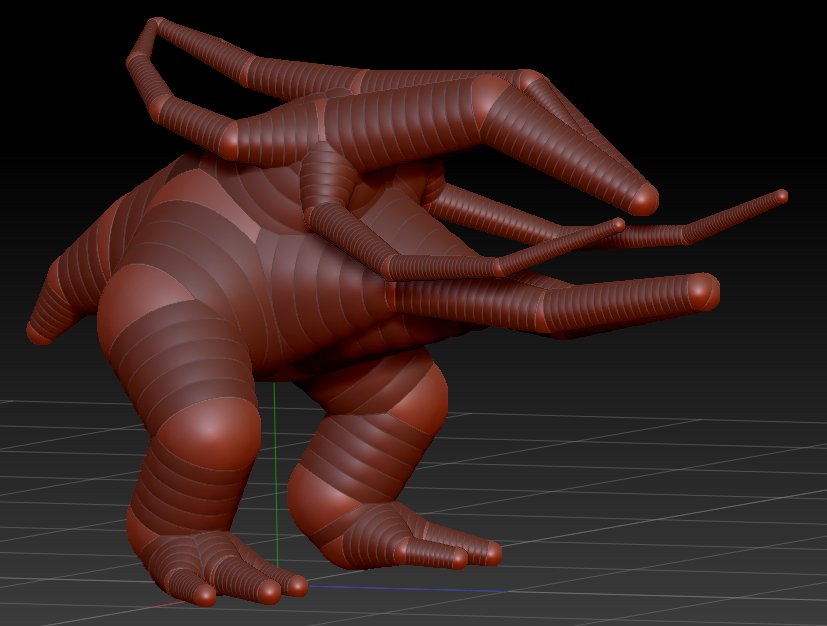The image size is (827, 626).
Task: Select the longest thin spike's tip
Action: [x=782, y=197]
